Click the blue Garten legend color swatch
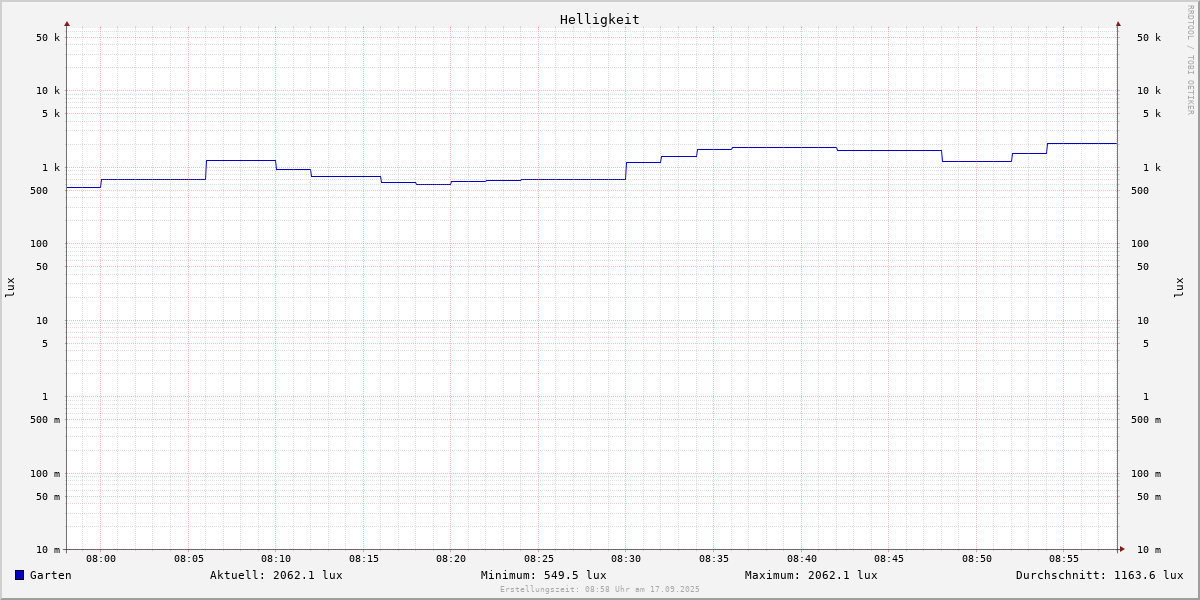Image resolution: width=1200 pixels, height=600 pixels. [19, 575]
